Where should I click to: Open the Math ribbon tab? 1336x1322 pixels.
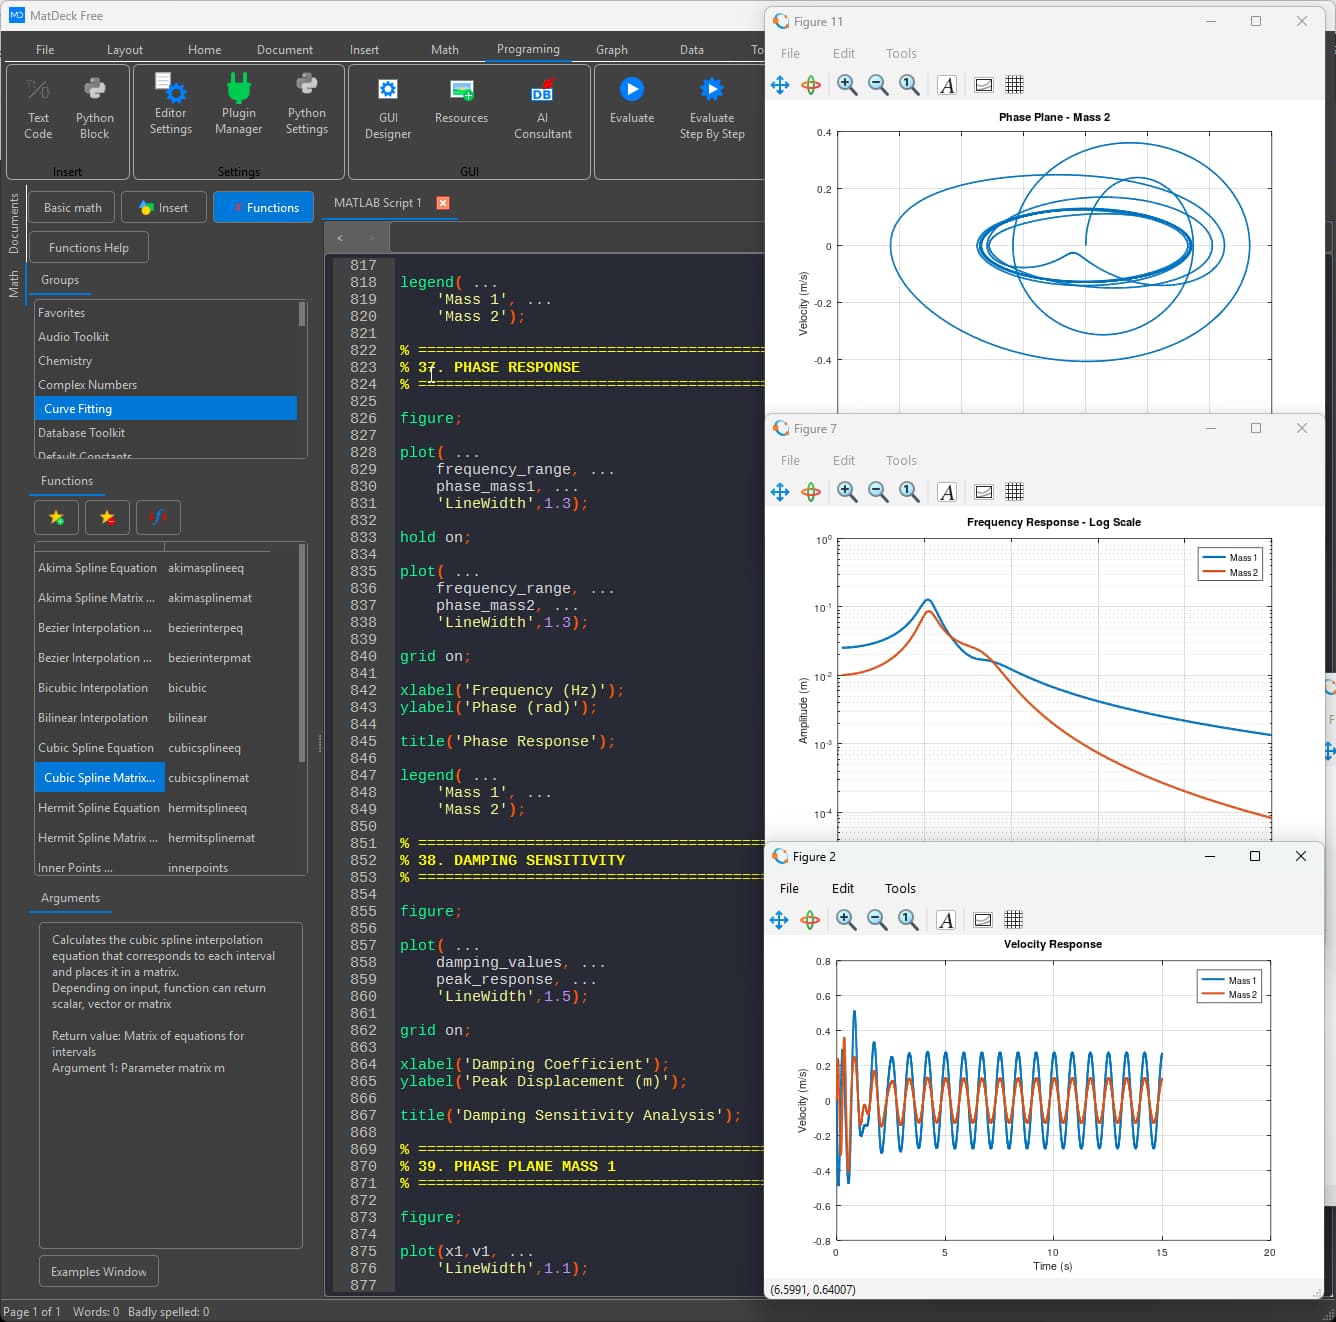(445, 49)
